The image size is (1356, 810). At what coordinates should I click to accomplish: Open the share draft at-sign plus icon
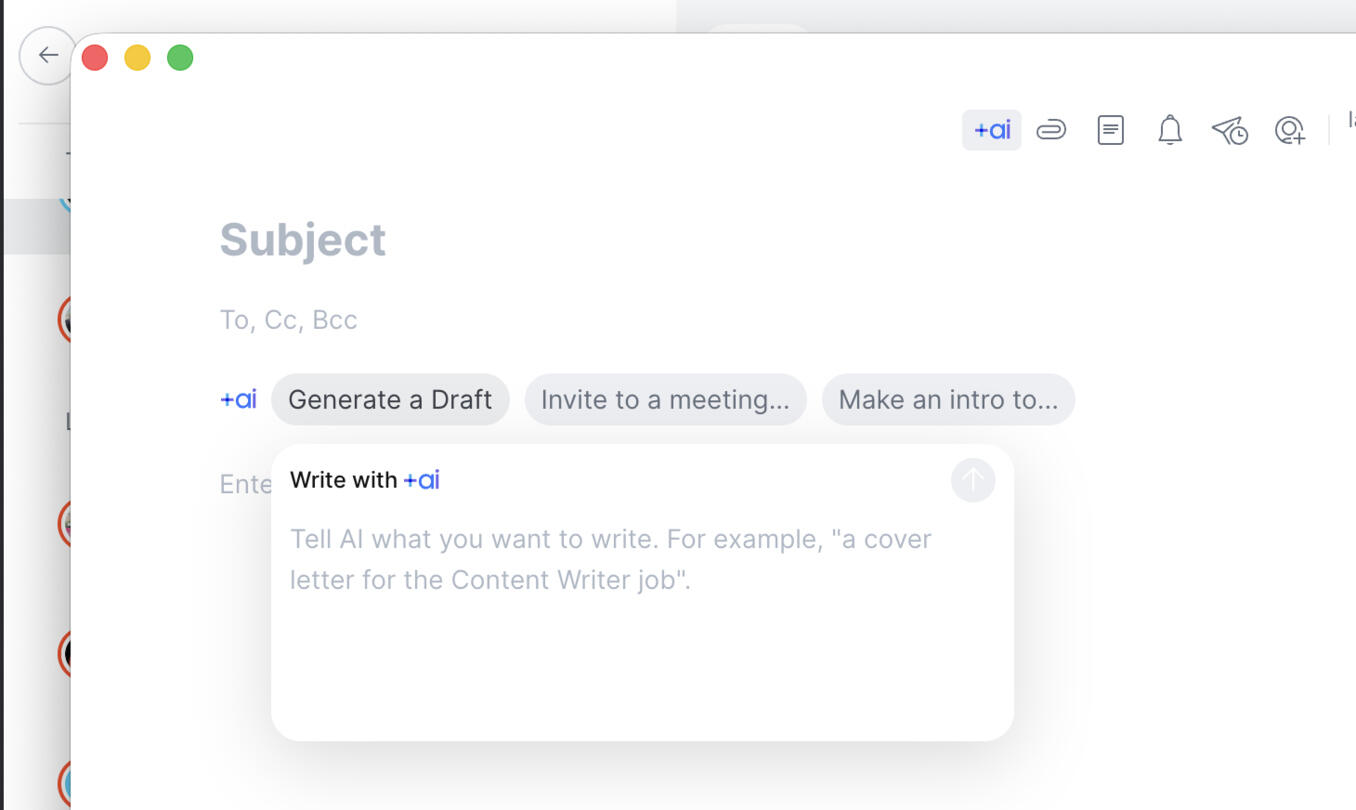point(1290,130)
